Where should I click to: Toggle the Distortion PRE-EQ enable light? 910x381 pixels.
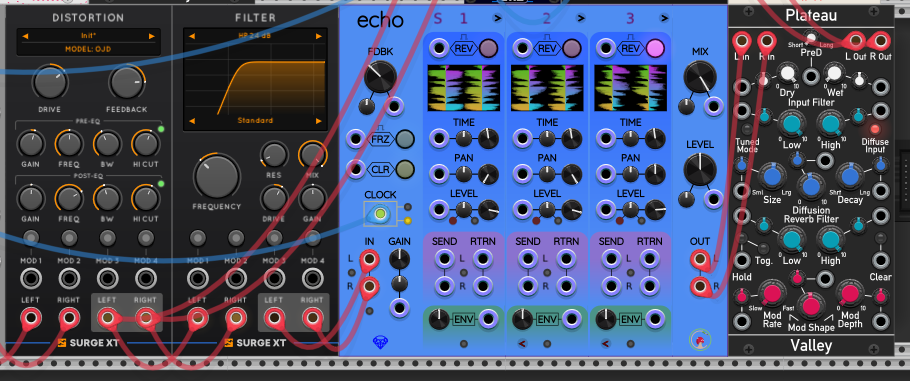(161, 129)
